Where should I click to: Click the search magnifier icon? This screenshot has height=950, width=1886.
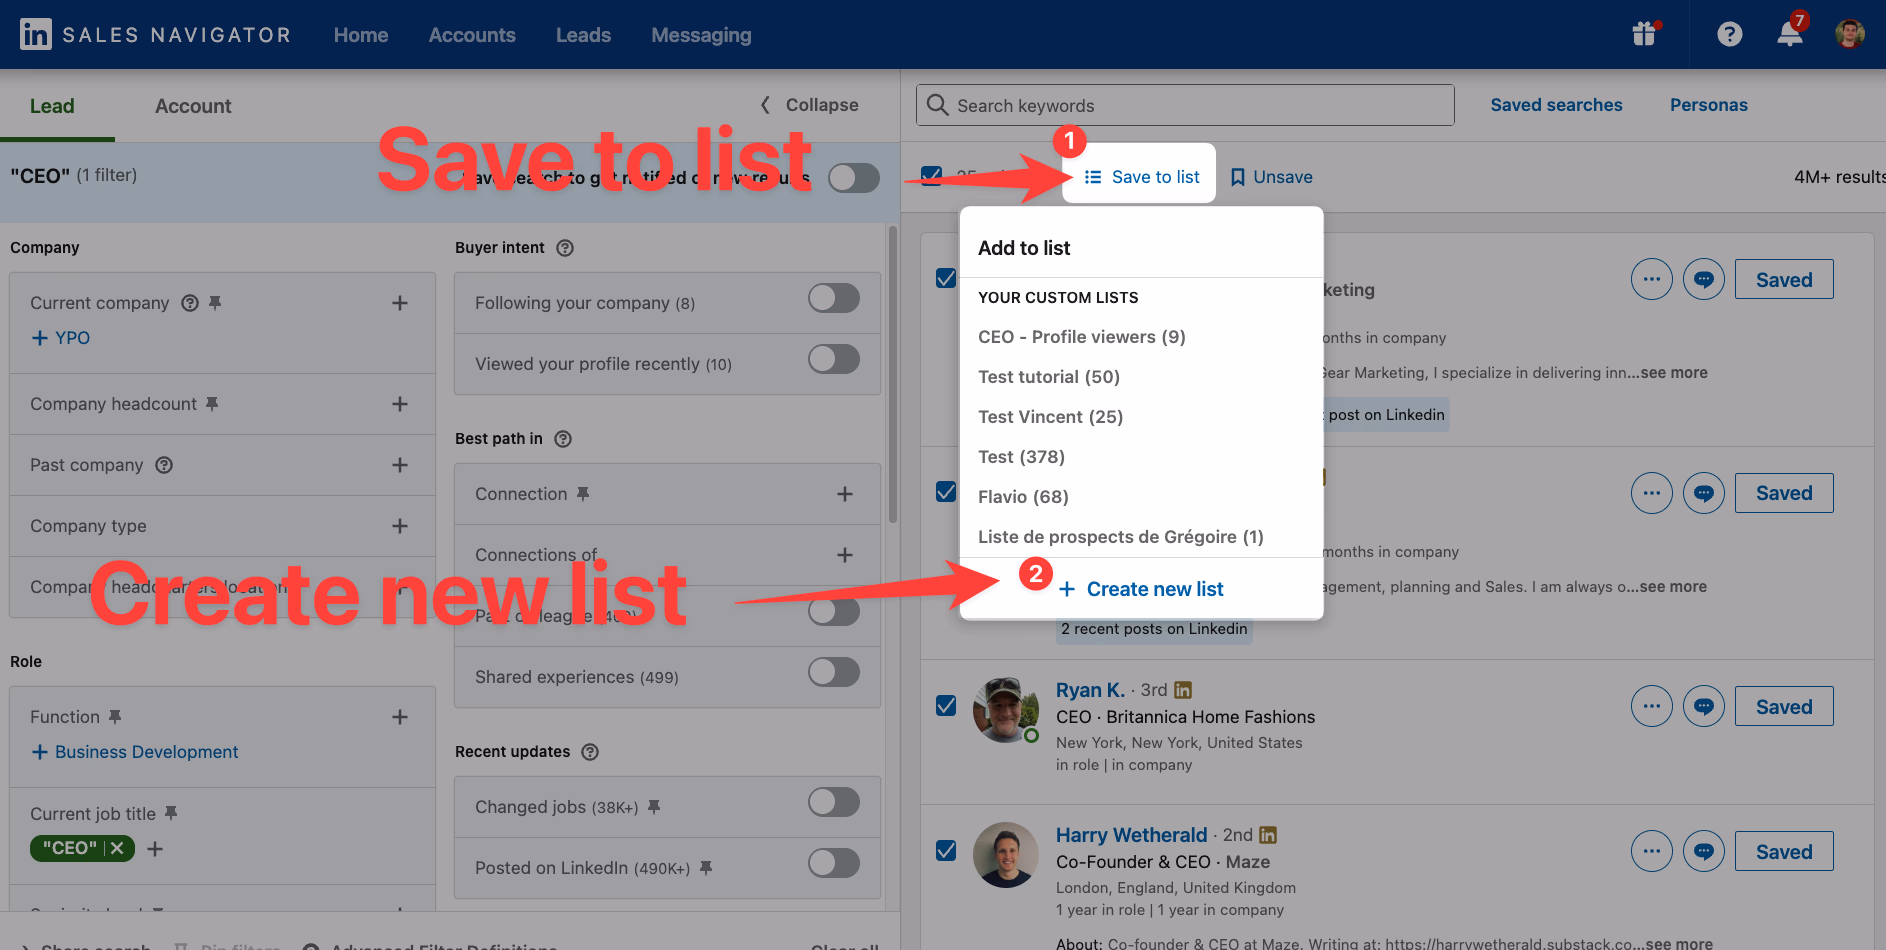937,105
